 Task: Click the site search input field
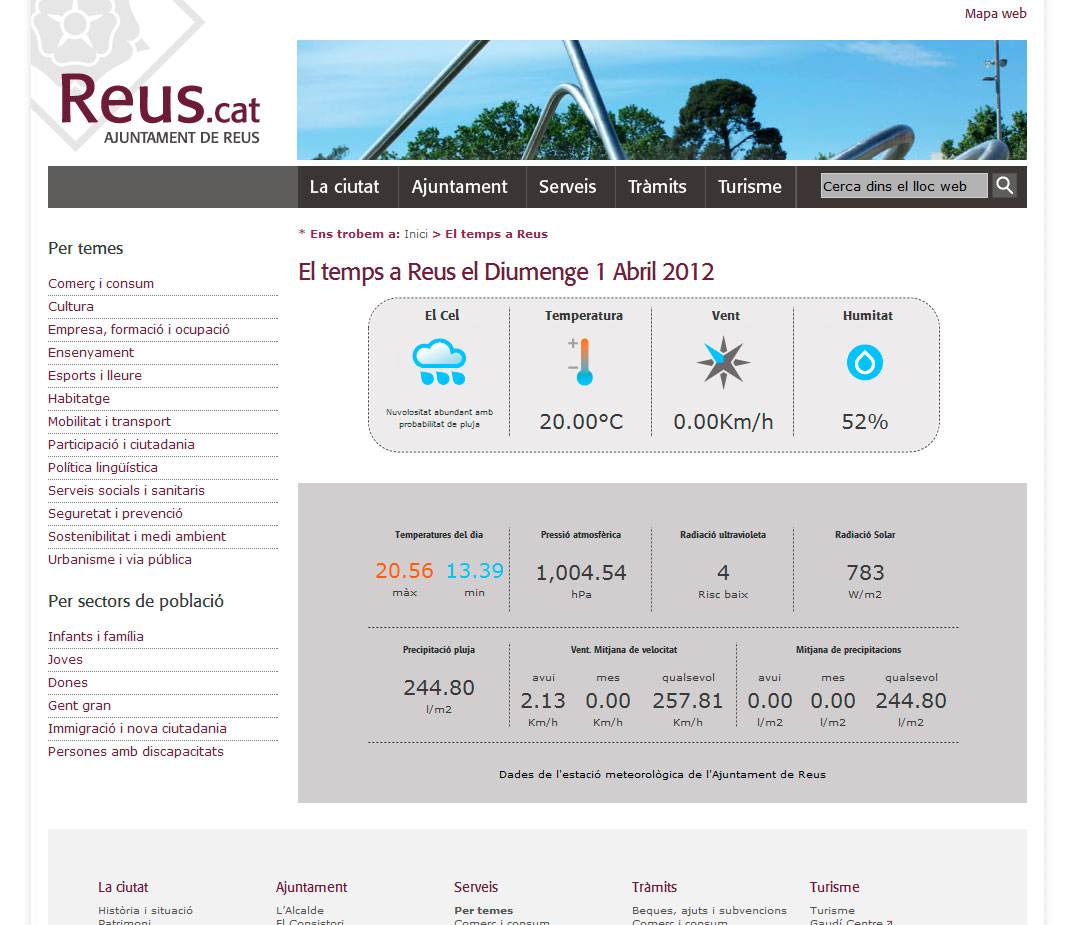coord(903,186)
